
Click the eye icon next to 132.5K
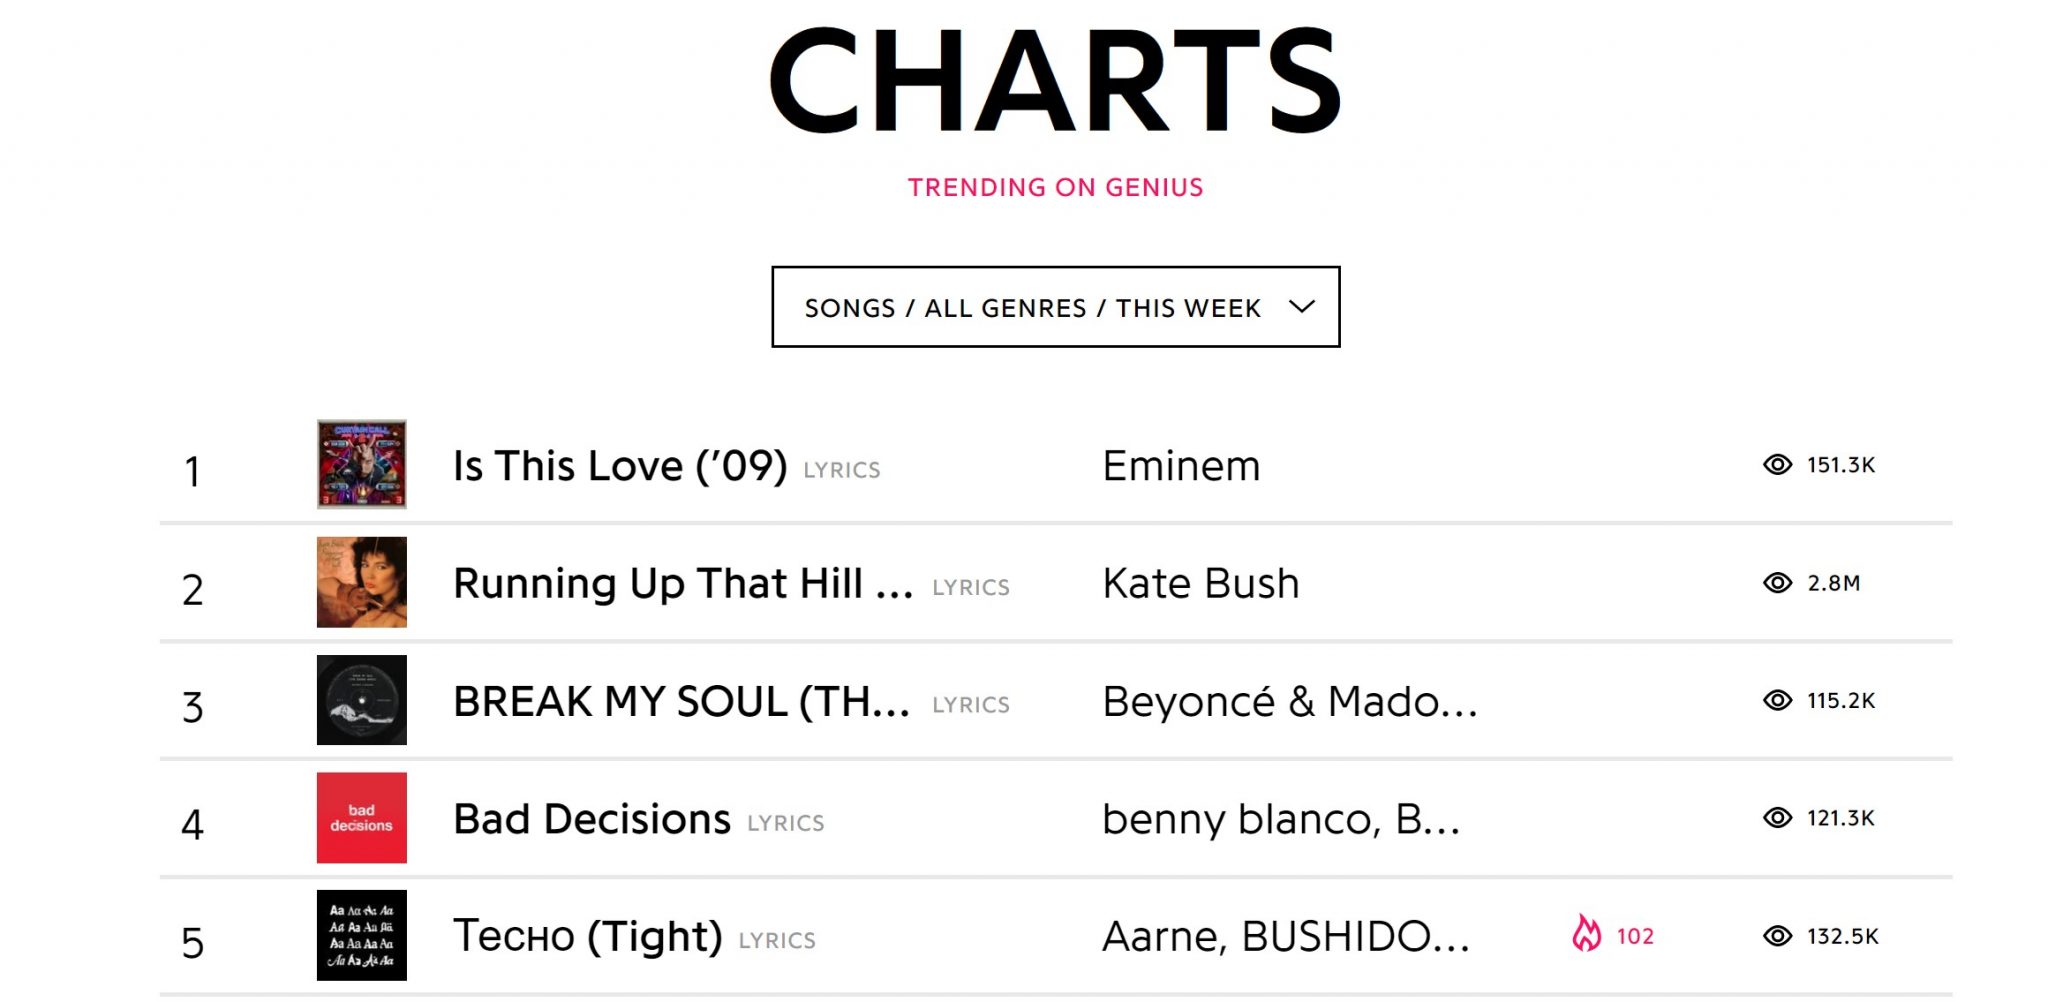1777,936
